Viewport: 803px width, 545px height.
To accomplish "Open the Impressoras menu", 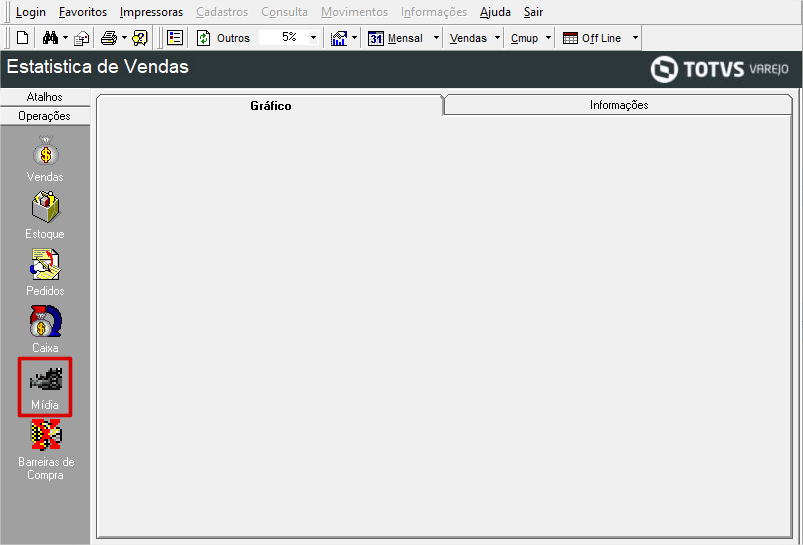I will (x=151, y=12).
